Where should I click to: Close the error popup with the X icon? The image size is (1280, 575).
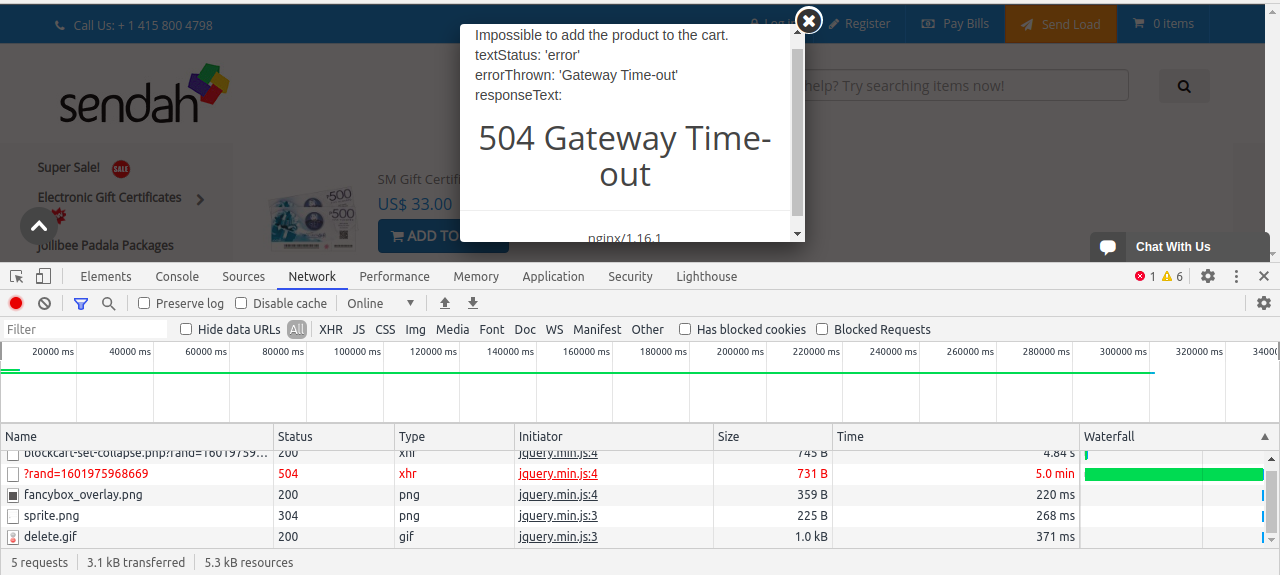pyautogui.click(x=809, y=20)
